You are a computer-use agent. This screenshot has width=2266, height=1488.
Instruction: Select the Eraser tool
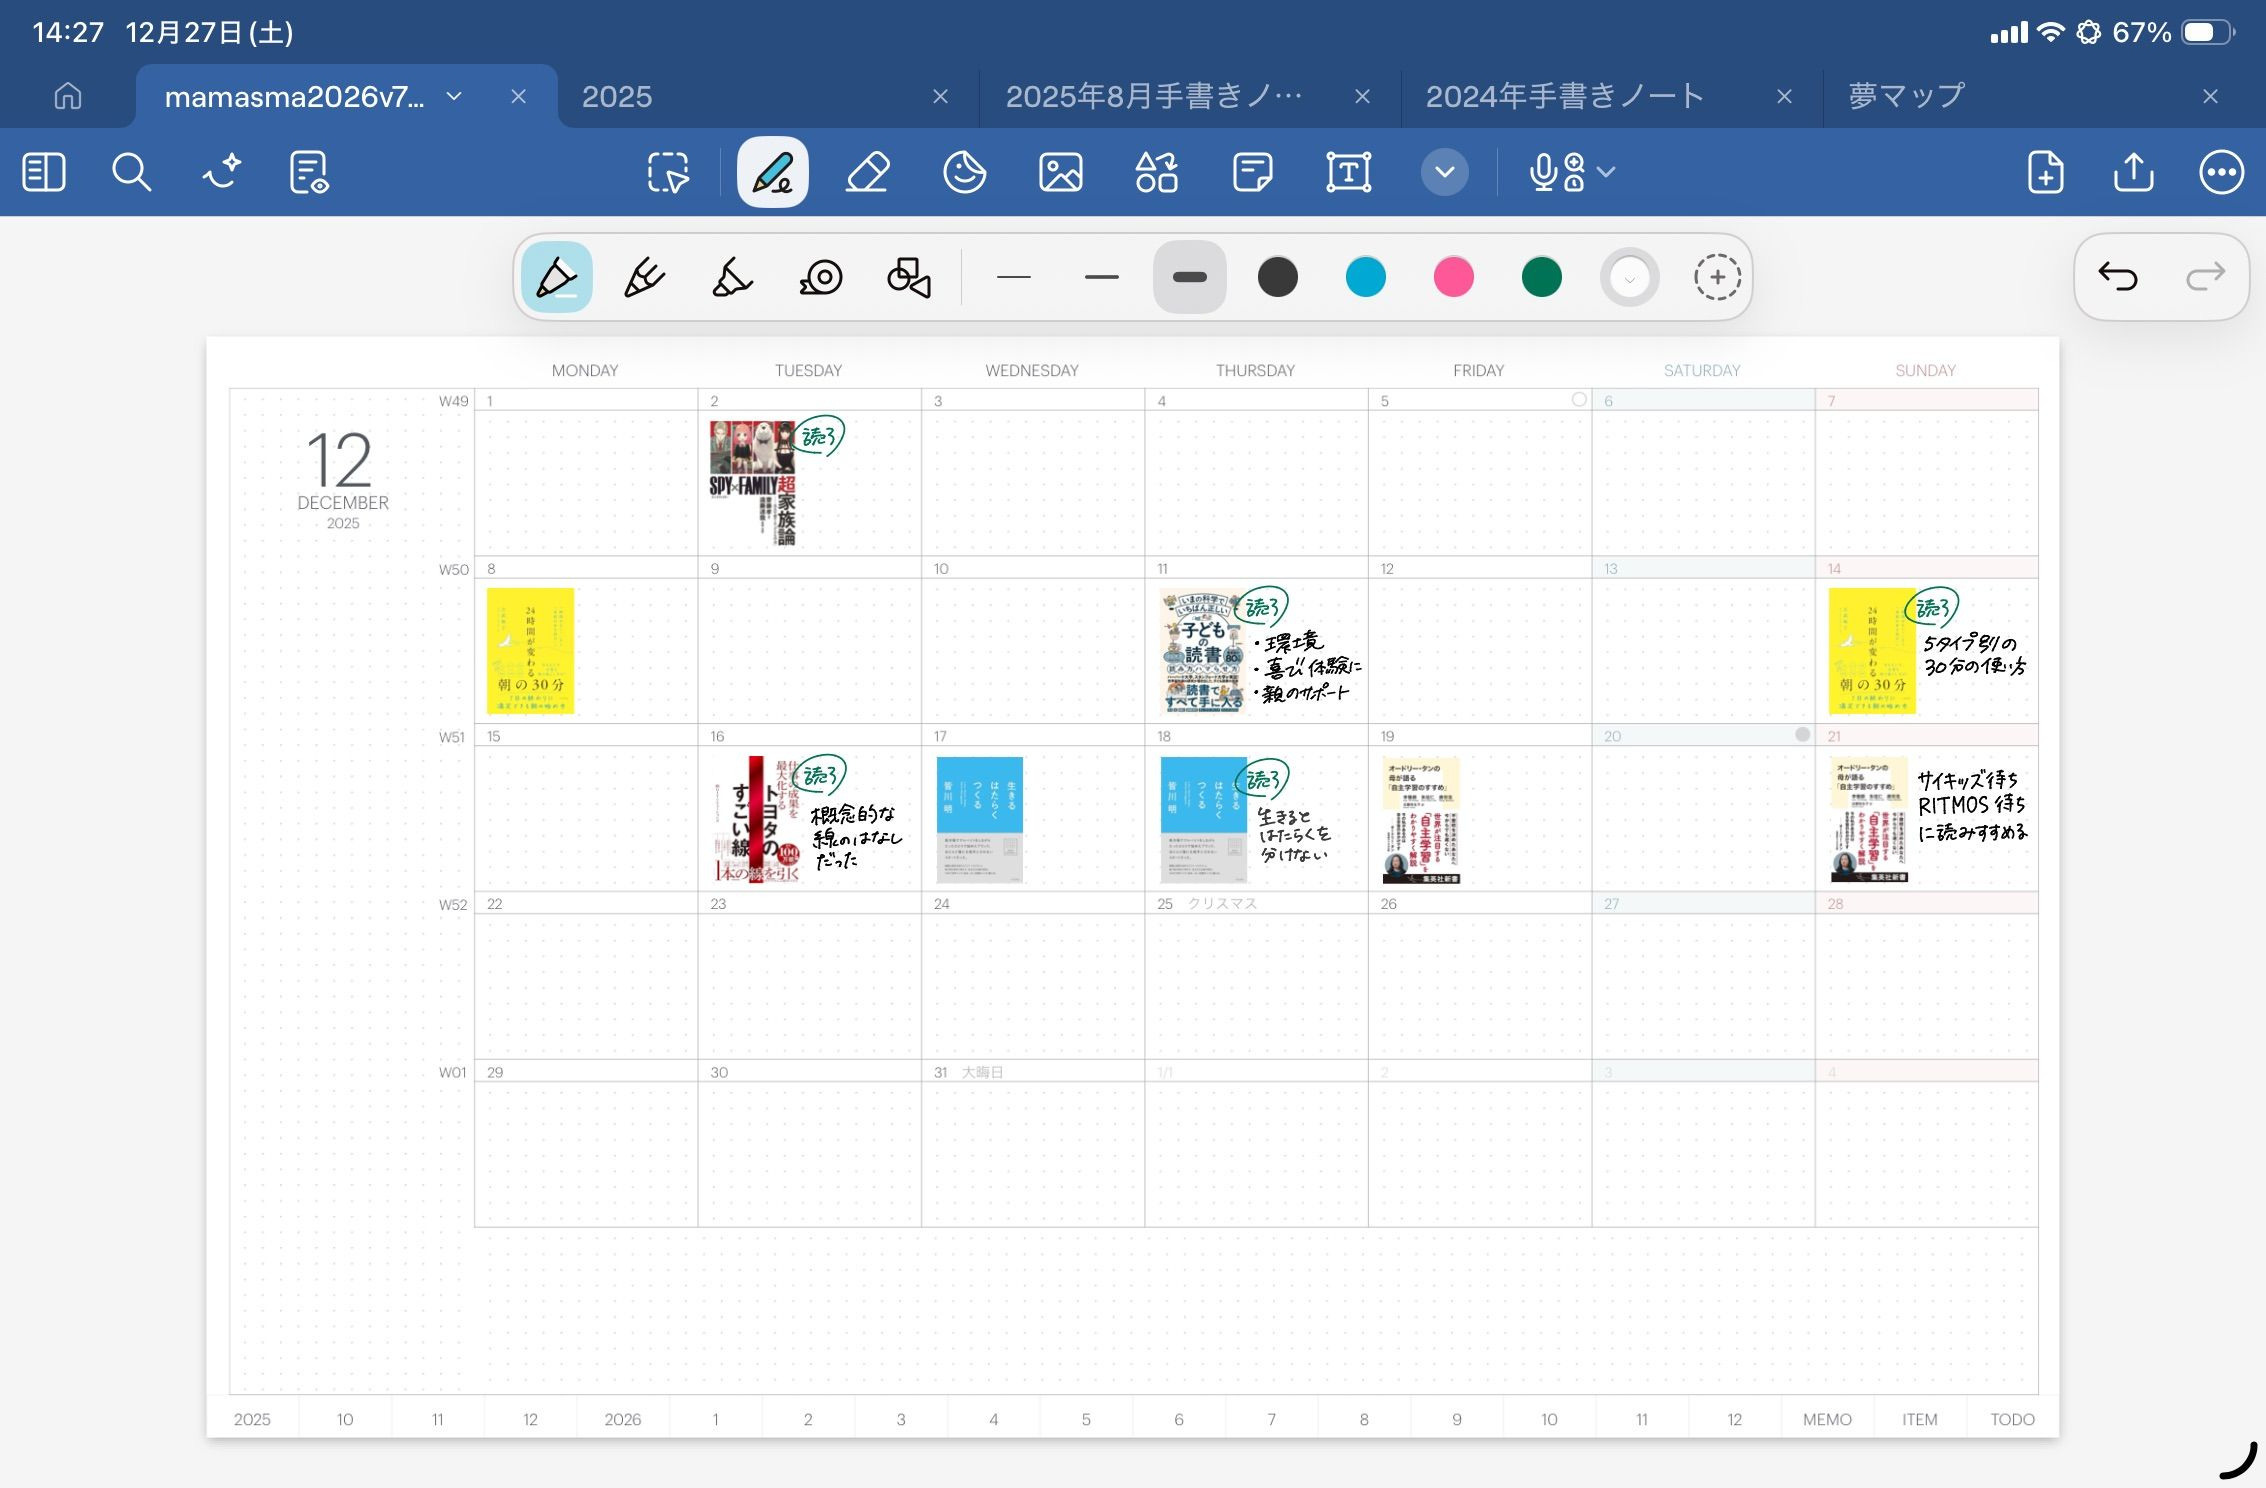pyautogui.click(x=868, y=172)
